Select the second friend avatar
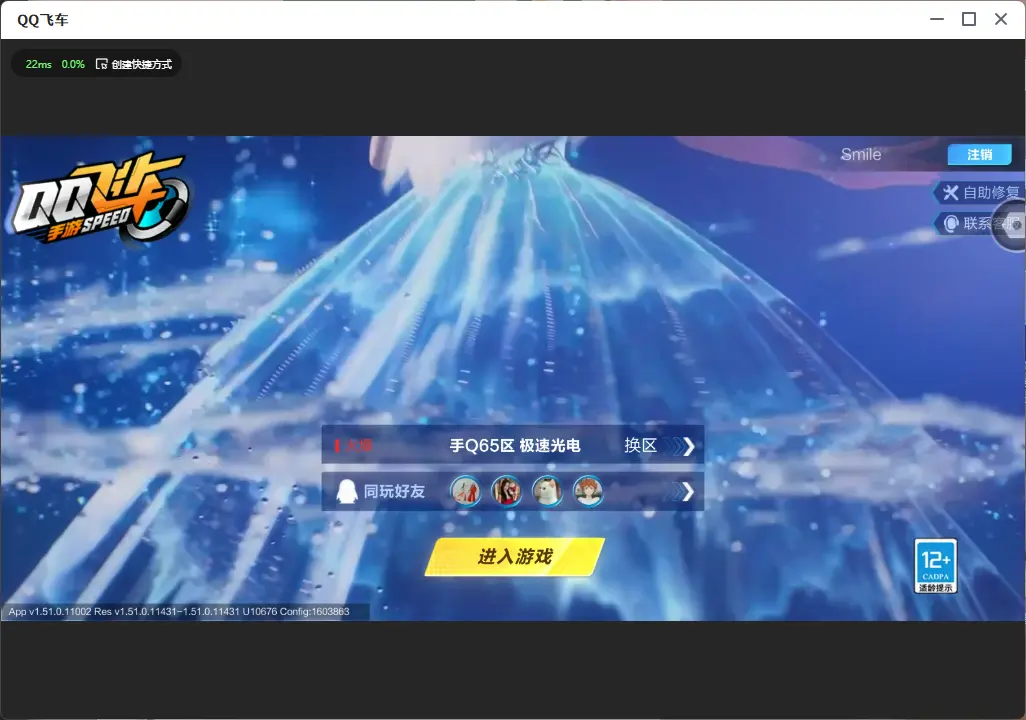The image size is (1026, 720). point(506,491)
